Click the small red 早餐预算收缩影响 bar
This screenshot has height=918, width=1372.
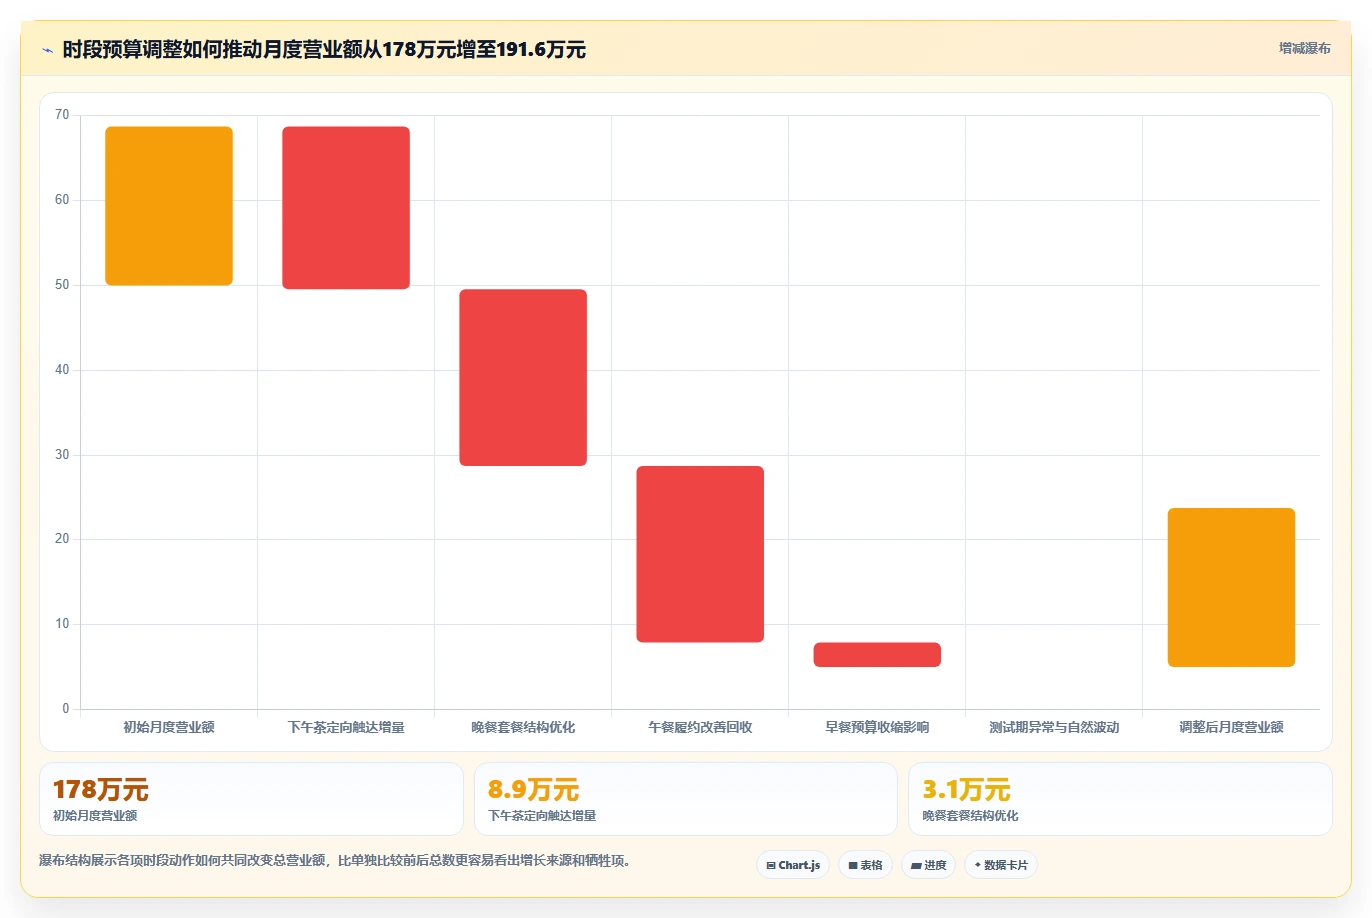pyautogui.click(x=877, y=655)
